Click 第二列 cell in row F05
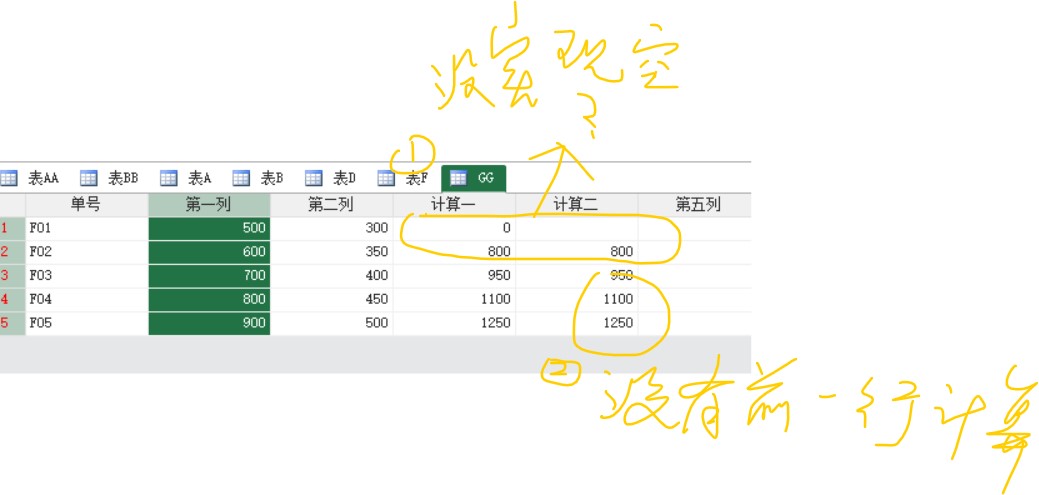 pyautogui.click(x=331, y=323)
